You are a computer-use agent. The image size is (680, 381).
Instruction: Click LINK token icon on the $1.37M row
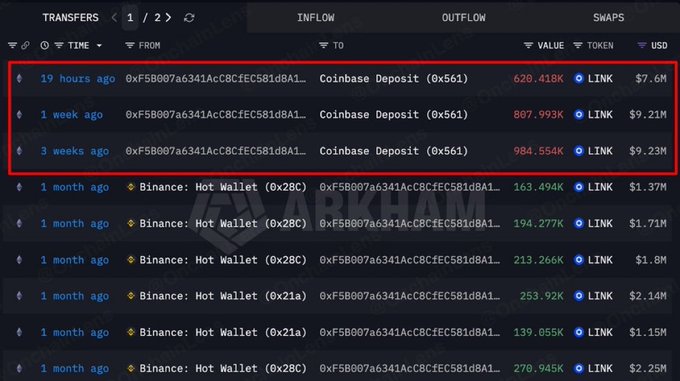pyautogui.click(x=579, y=187)
